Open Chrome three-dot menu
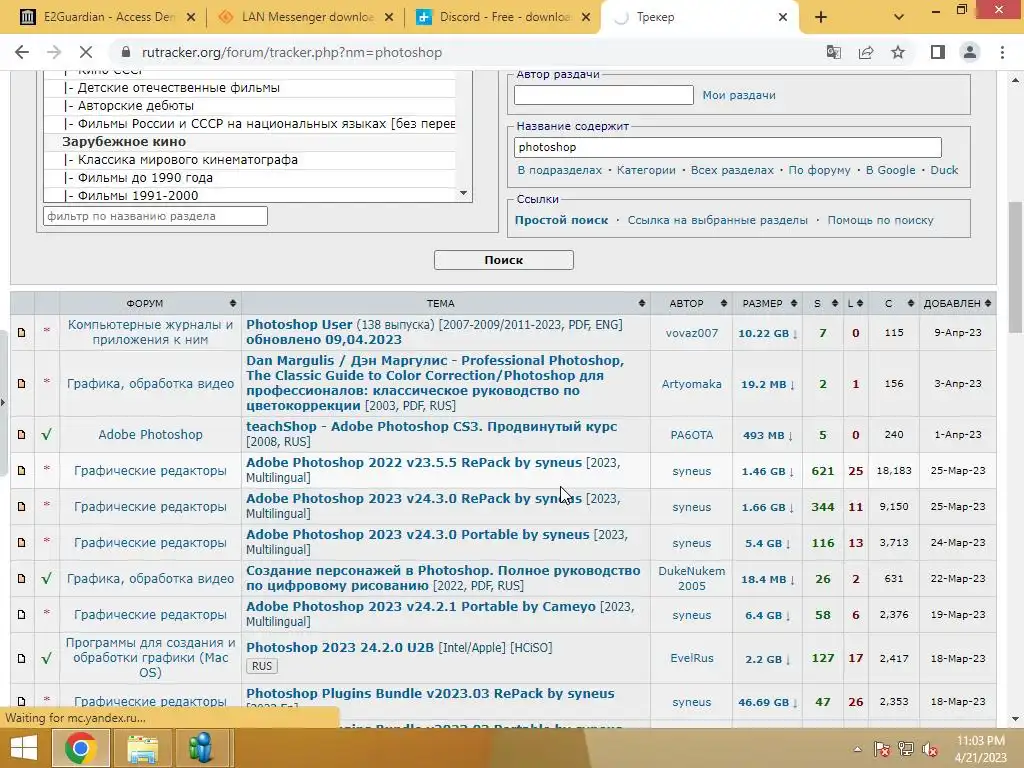This screenshot has height=768, width=1024. 1002,52
